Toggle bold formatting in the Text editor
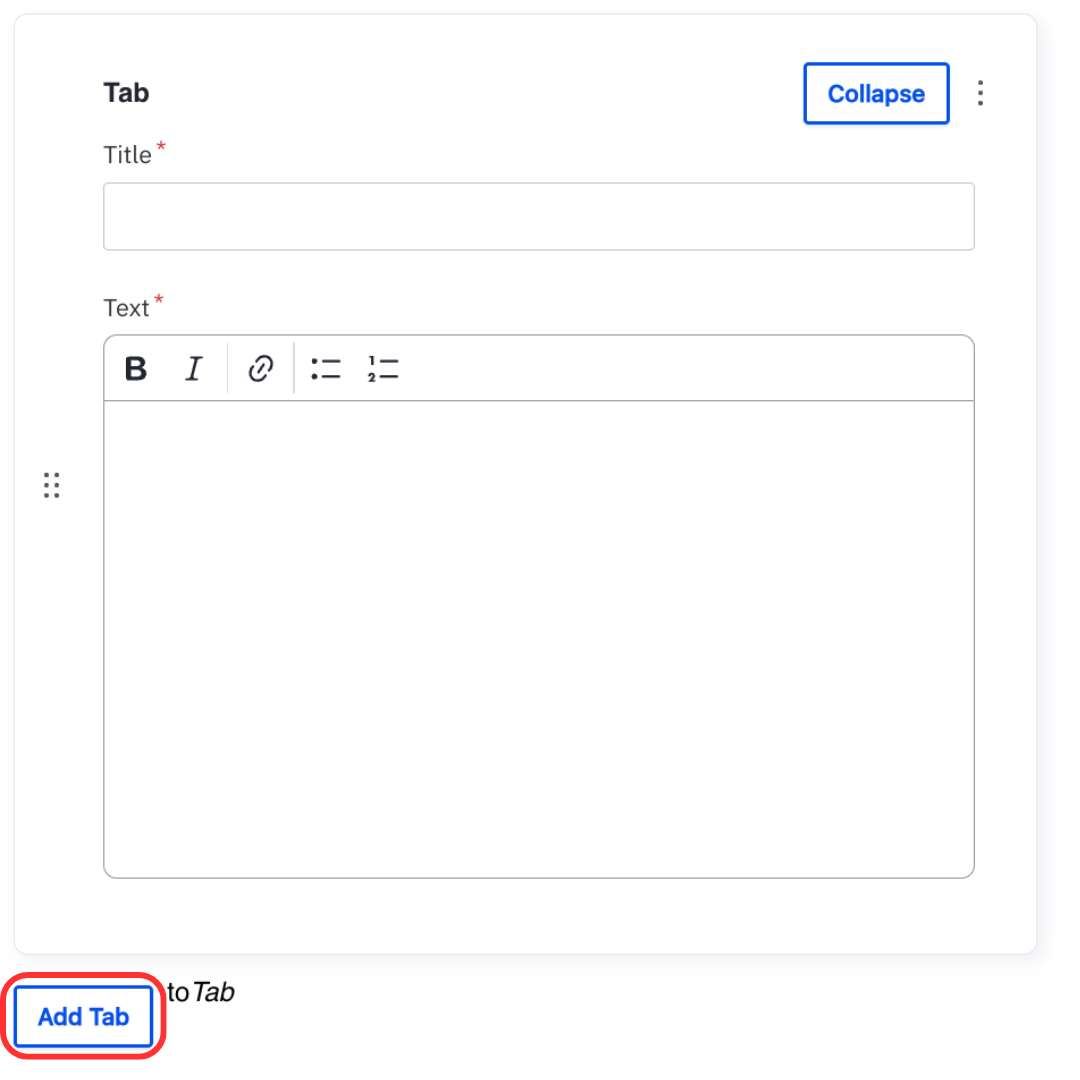The width and height of the screenshot is (1080, 1080). point(136,369)
